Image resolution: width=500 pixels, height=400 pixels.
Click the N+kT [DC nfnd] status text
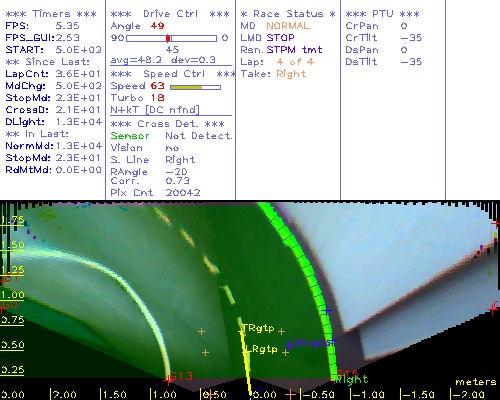point(155,110)
